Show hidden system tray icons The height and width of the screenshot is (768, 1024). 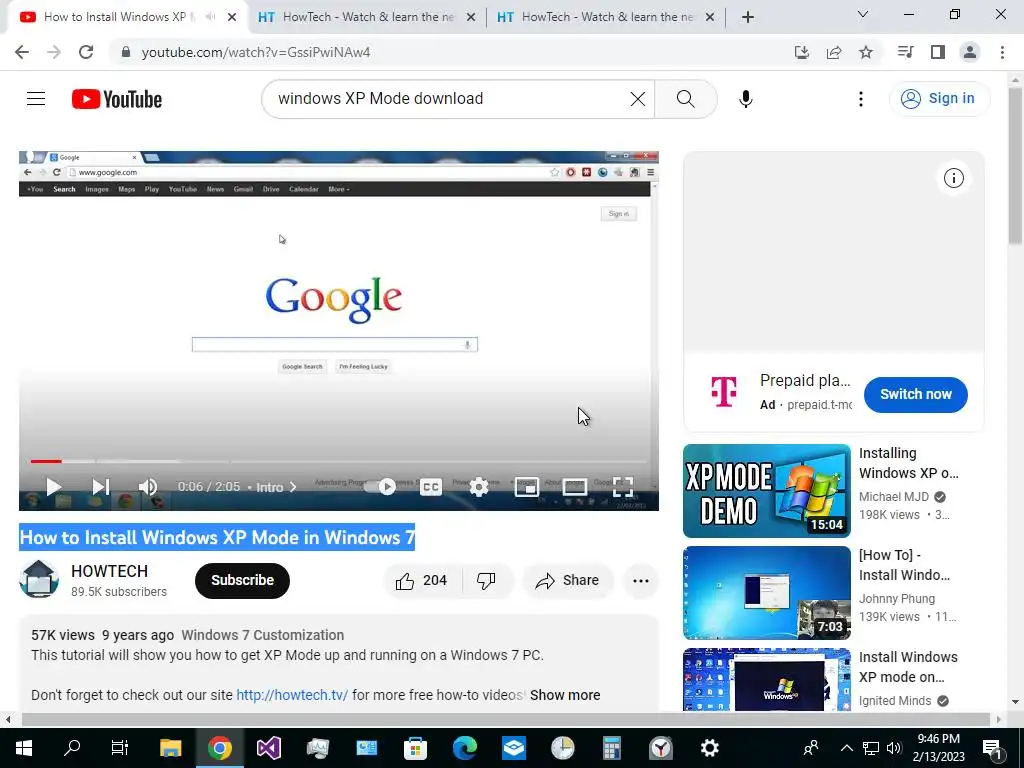[846, 748]
